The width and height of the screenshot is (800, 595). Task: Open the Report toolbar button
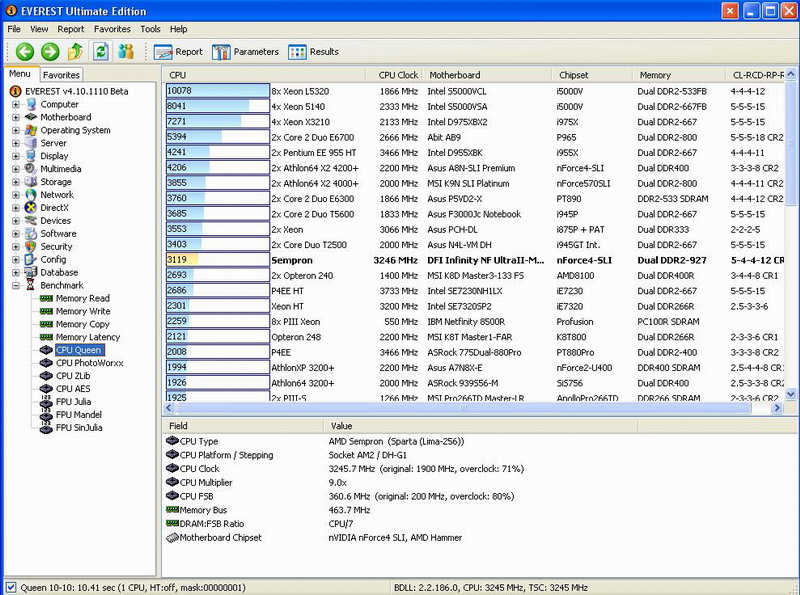pos(178,52)
